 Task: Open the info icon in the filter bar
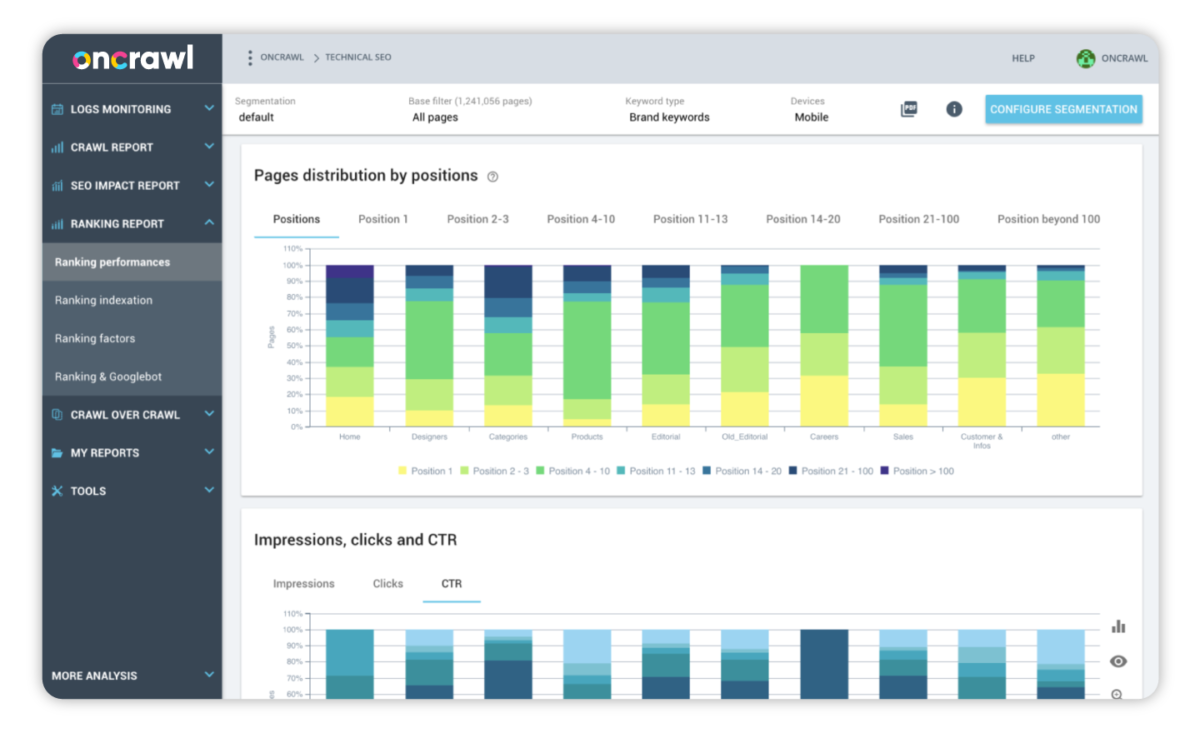(x=954, y=109)
